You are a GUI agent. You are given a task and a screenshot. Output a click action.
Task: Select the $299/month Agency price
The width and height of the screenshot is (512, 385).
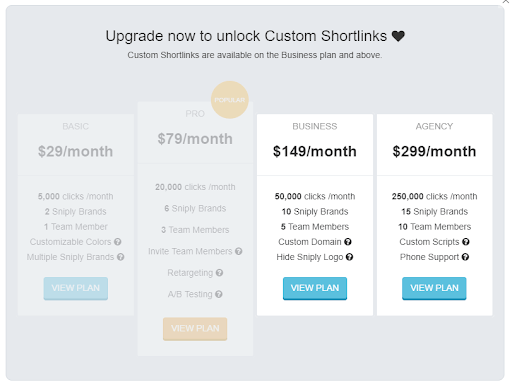coord(434,151)
